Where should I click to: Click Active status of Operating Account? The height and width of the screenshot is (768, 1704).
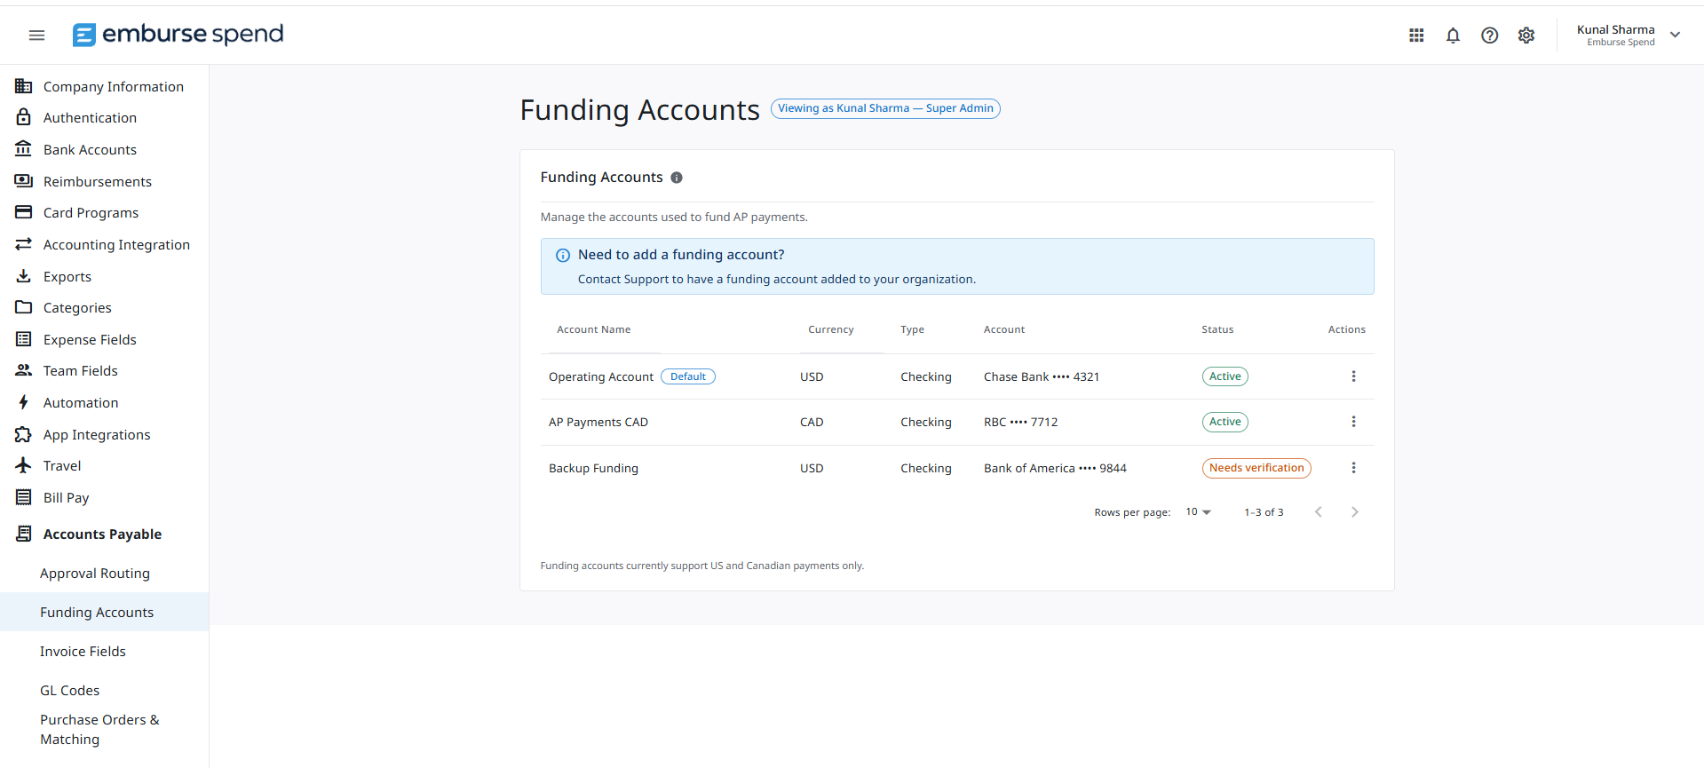pos(1225,376)
